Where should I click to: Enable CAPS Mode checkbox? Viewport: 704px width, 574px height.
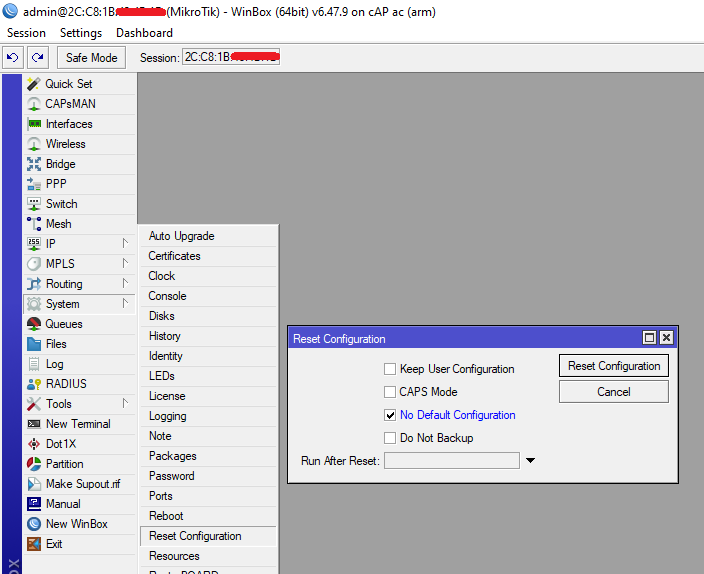click(x=390, y=392)
